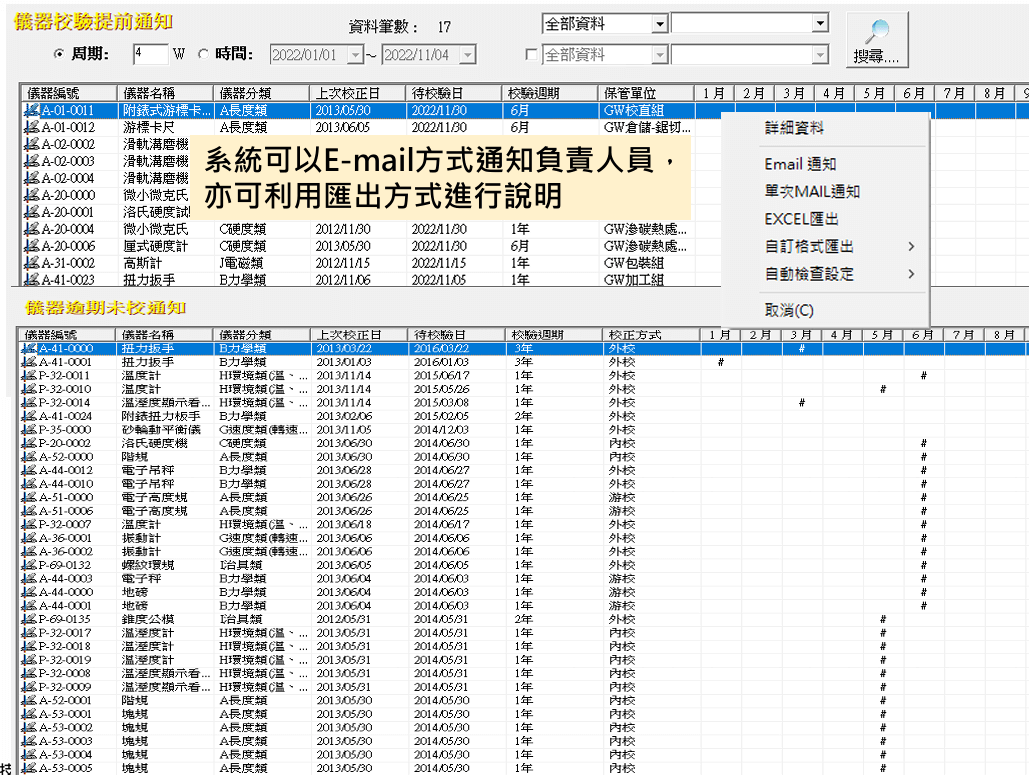Open the start date 2022/01/01 dropdown

355,55
